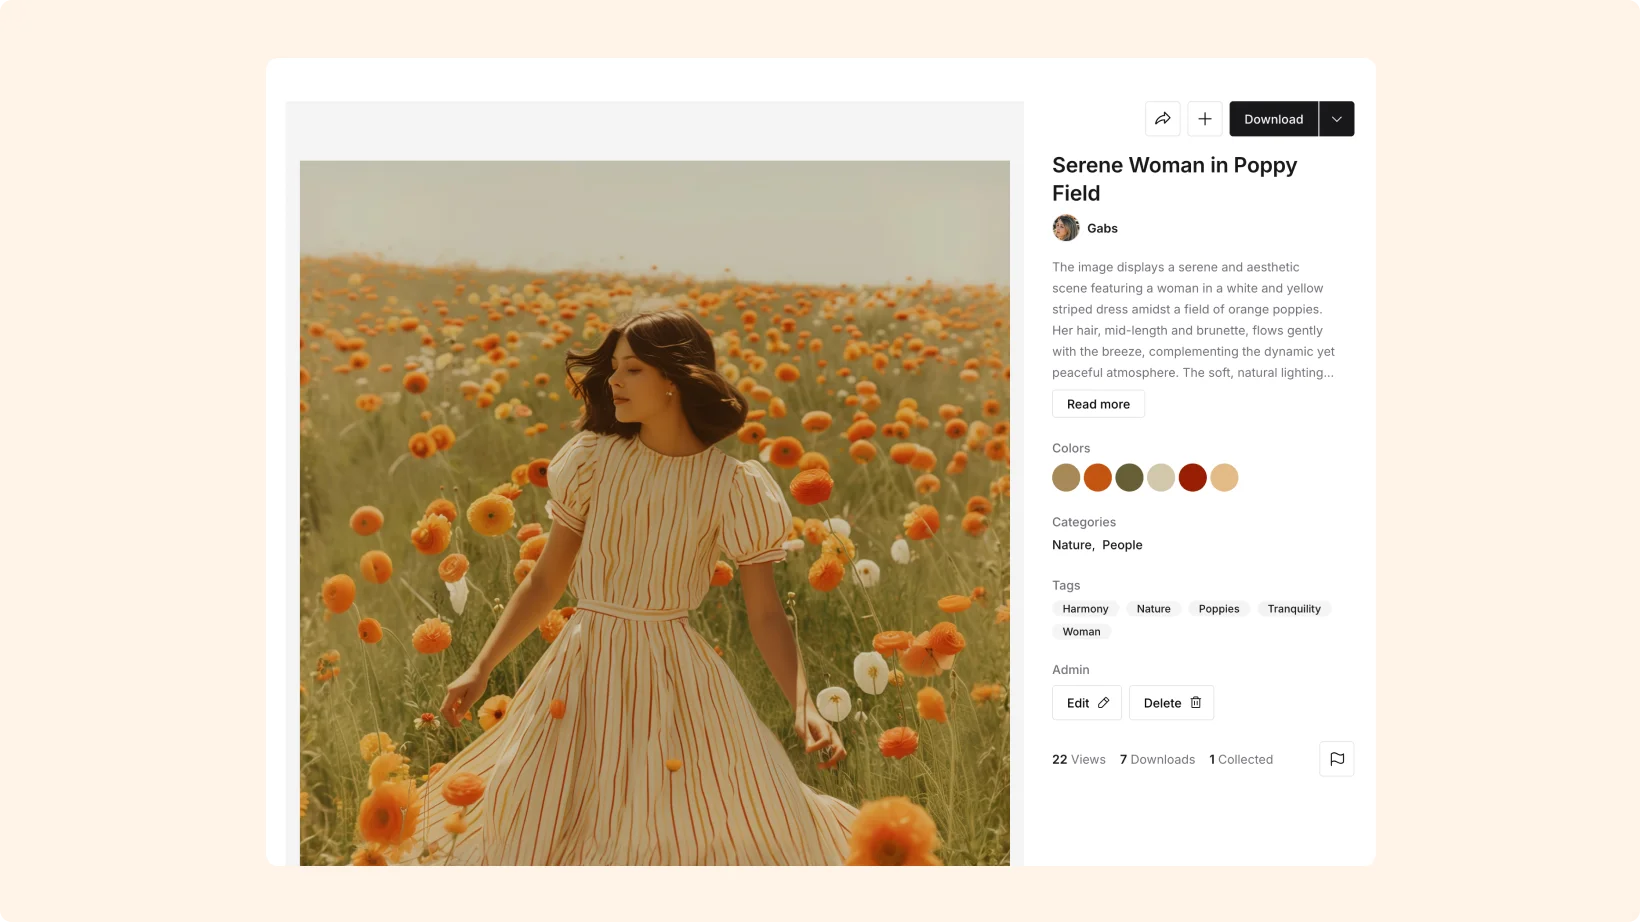Click the 1 Collected stat
This screenshot has height=922, width=1640.
pos(1241,760)
